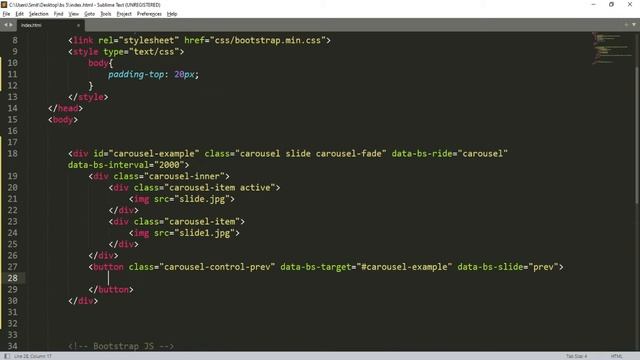Image resolution: width=640 pixels, height=360 pixels.
Task: Open the Help menu
Action: (x=172, y=14)
